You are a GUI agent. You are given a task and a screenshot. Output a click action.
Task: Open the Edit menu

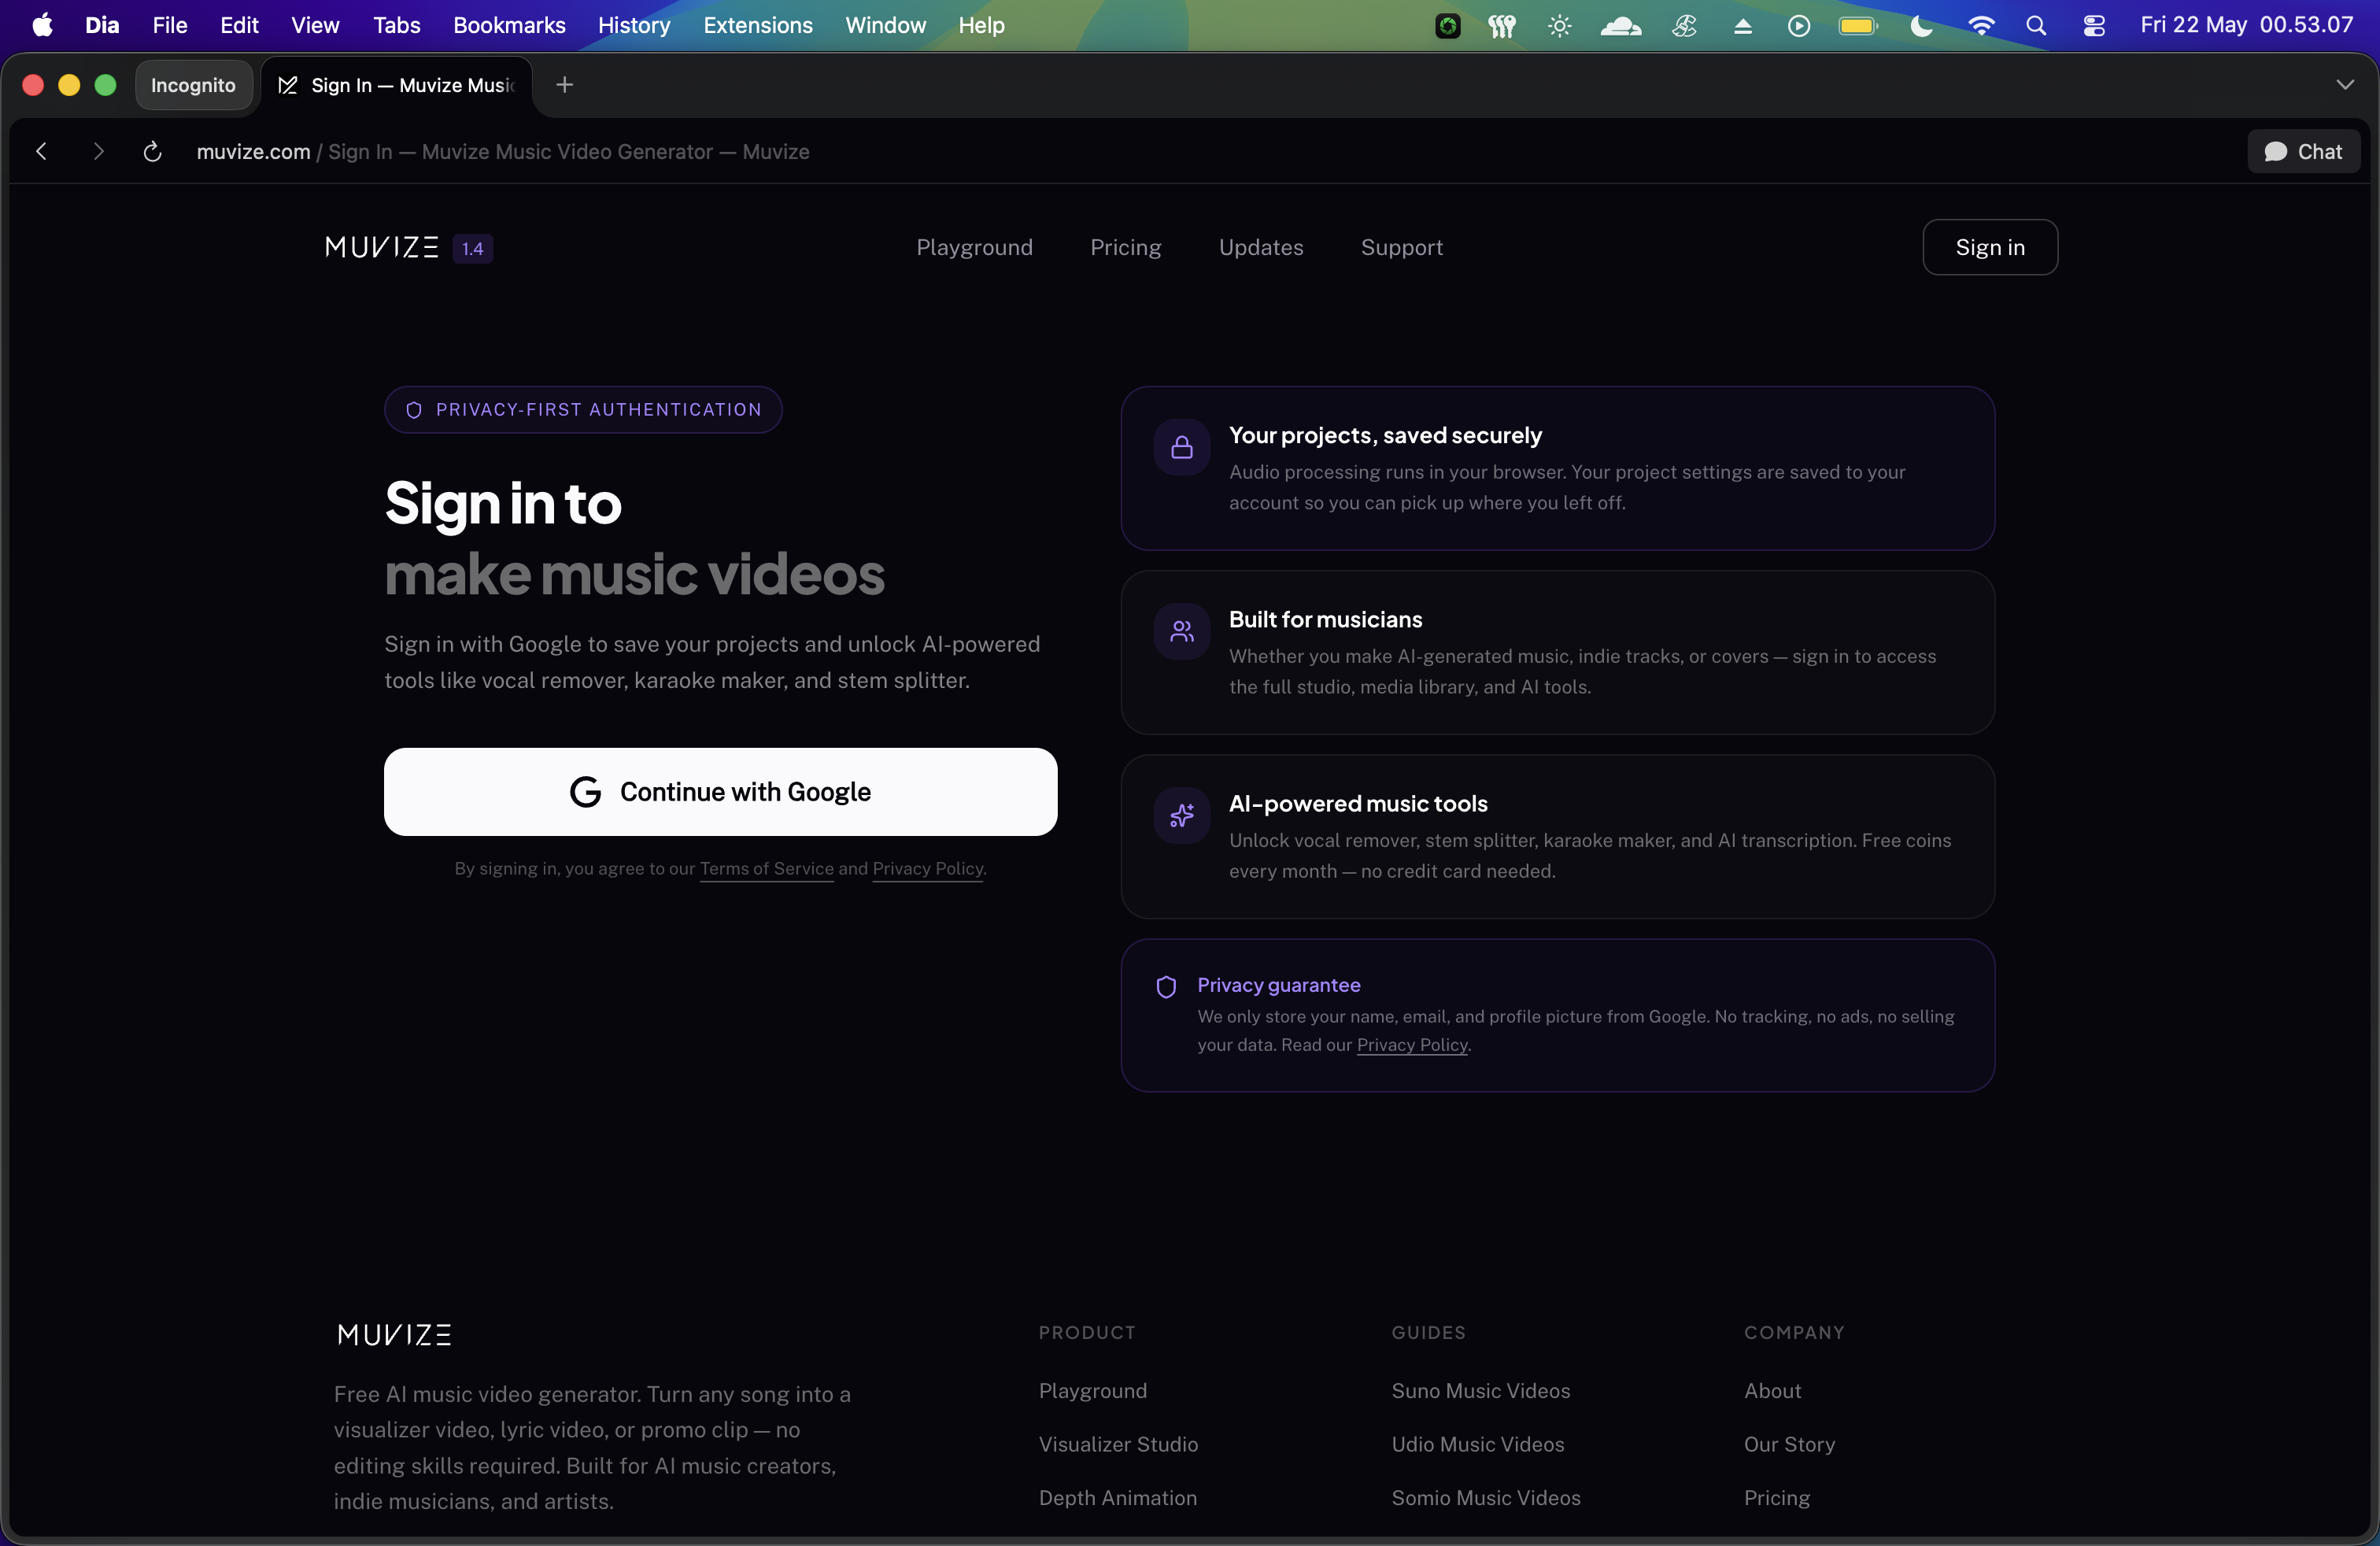click(239, 25)
